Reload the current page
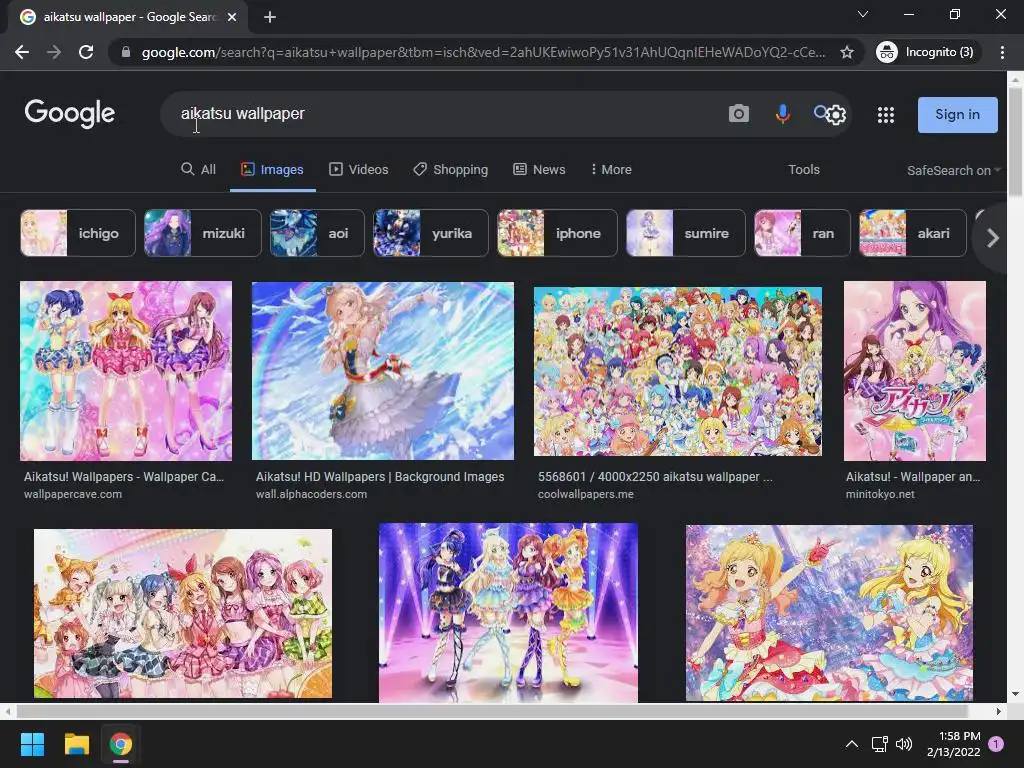Image resolution: width=1024 pixels, height=768 pixels. pos(86,52)
